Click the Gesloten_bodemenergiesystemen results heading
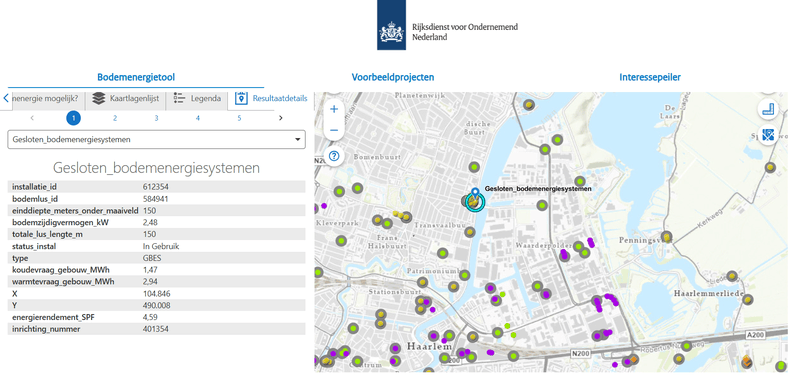800x380 pixels. pyautogui.click(x=156, y=168)
